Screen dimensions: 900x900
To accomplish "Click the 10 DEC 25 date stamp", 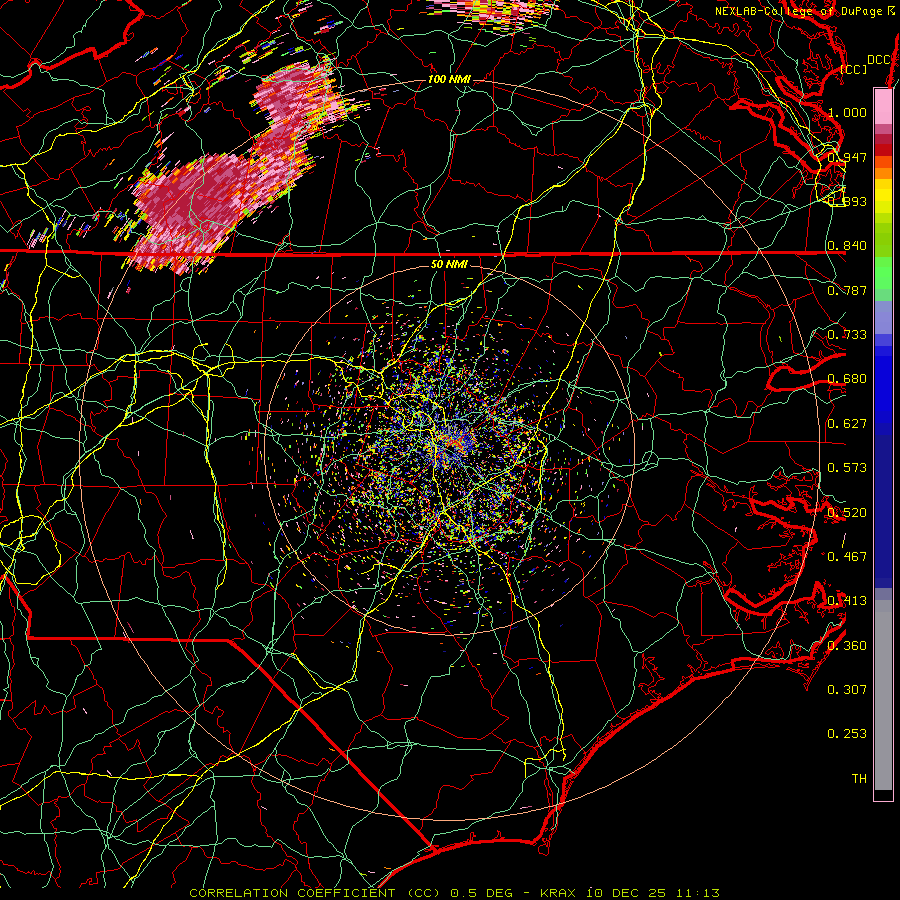I will 626,893.
